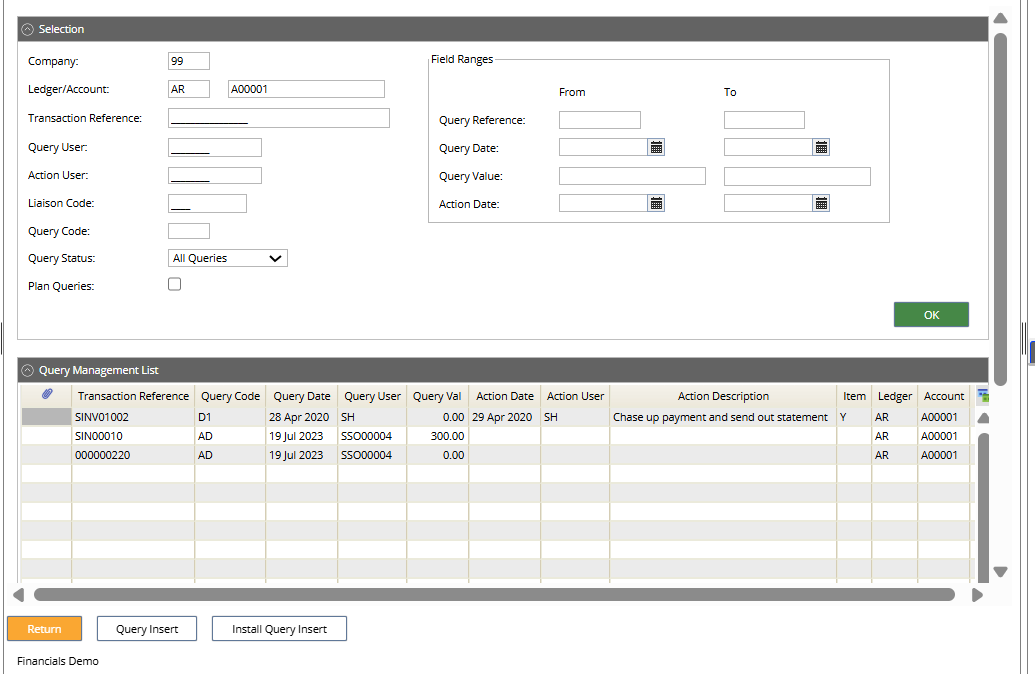This screenshot has height=674, width=1035.
Task: Sort by Account column header
Action: 943,396
